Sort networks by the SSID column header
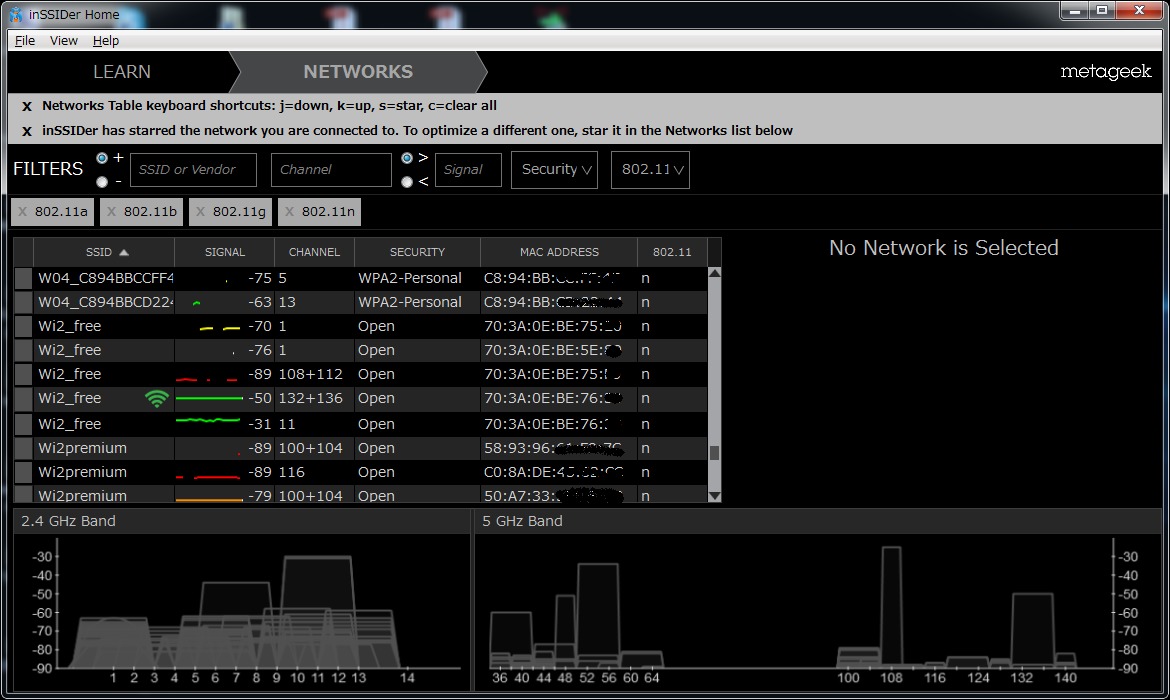Viewport: 1170px width, 700px height. pyautogui.click(x=104, y=252)
